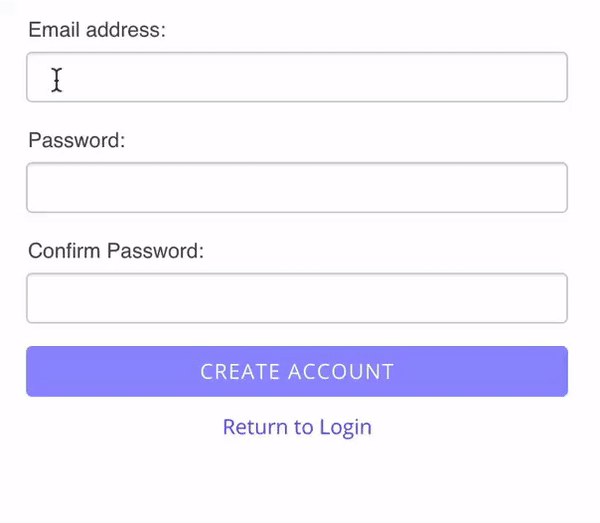Set focus on the first form field
This screenshot has width=600, height=523.
coord(297,77)
